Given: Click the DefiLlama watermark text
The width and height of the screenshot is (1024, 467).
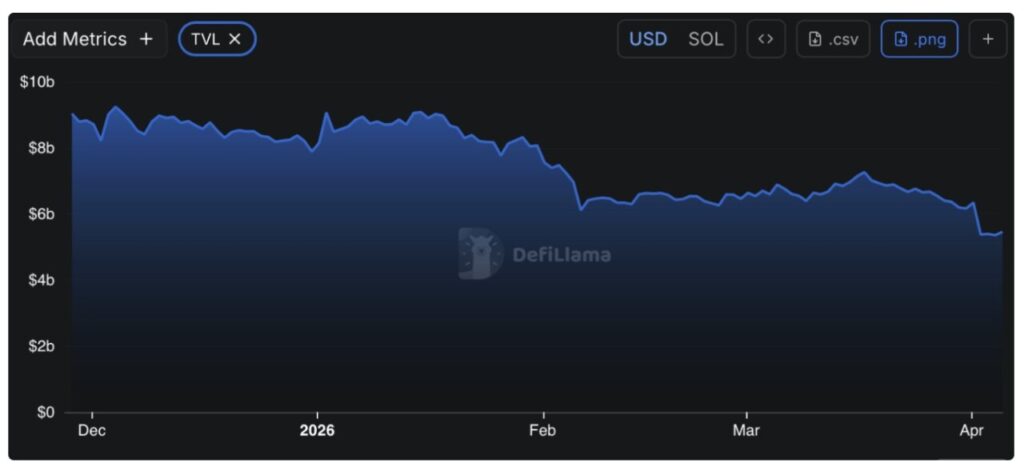Looking at the screenshot, I should pyautogui.click(x=561, y=254).
